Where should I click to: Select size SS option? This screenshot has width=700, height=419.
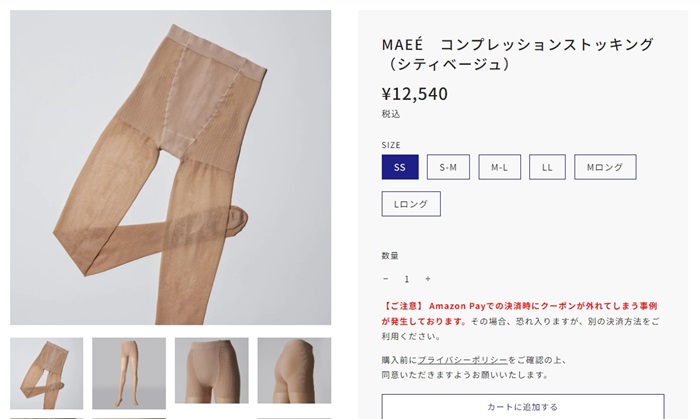point(400,167)
